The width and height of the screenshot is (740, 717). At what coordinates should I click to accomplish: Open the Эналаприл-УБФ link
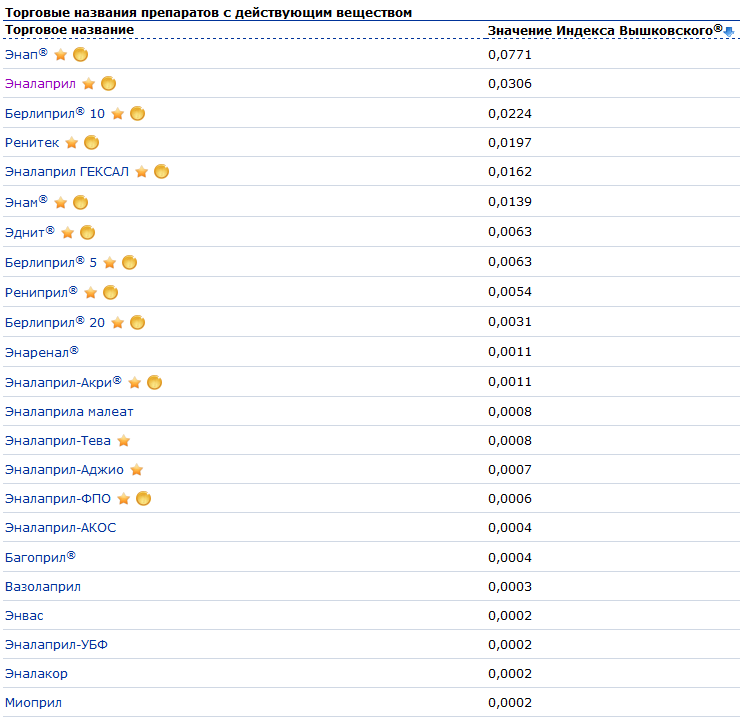point(56,644)
